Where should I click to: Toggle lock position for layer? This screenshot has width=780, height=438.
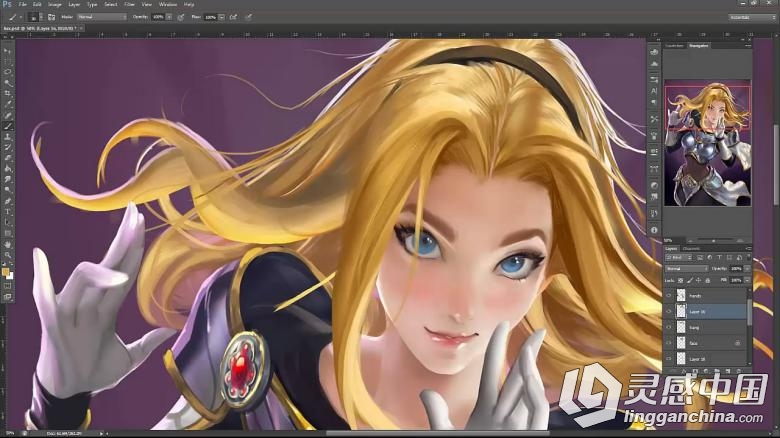tap(698, 280)
